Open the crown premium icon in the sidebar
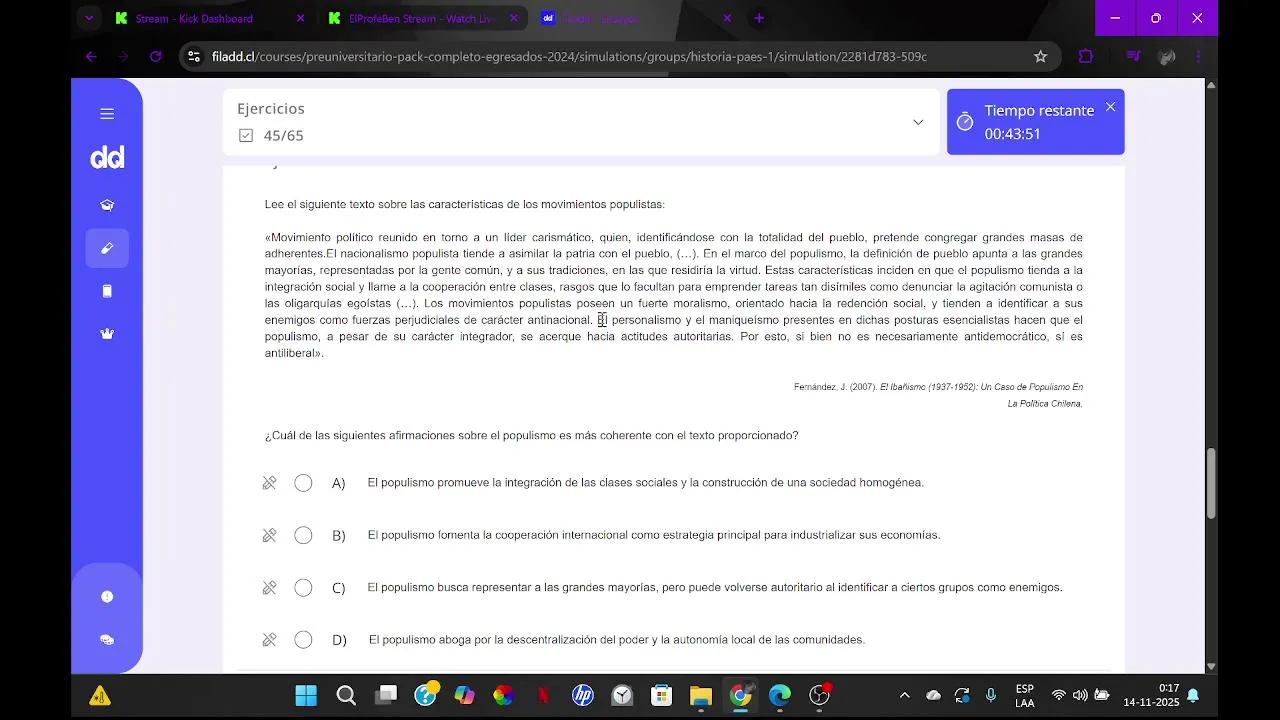This screenshot has width=1280, height=720. coord(107,334)
